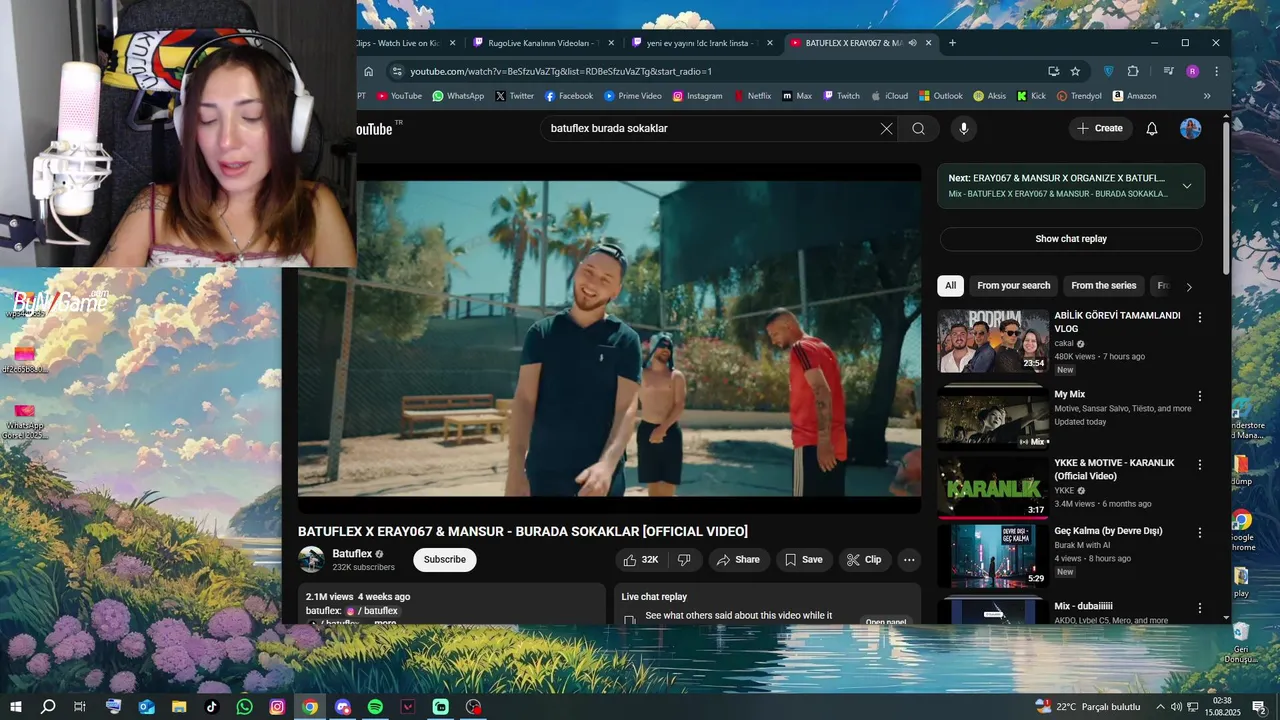1280x720 pixels.
Task: Open the YouTube account avatar menu
Action: pyautogui.click(x=1190, y=128)
